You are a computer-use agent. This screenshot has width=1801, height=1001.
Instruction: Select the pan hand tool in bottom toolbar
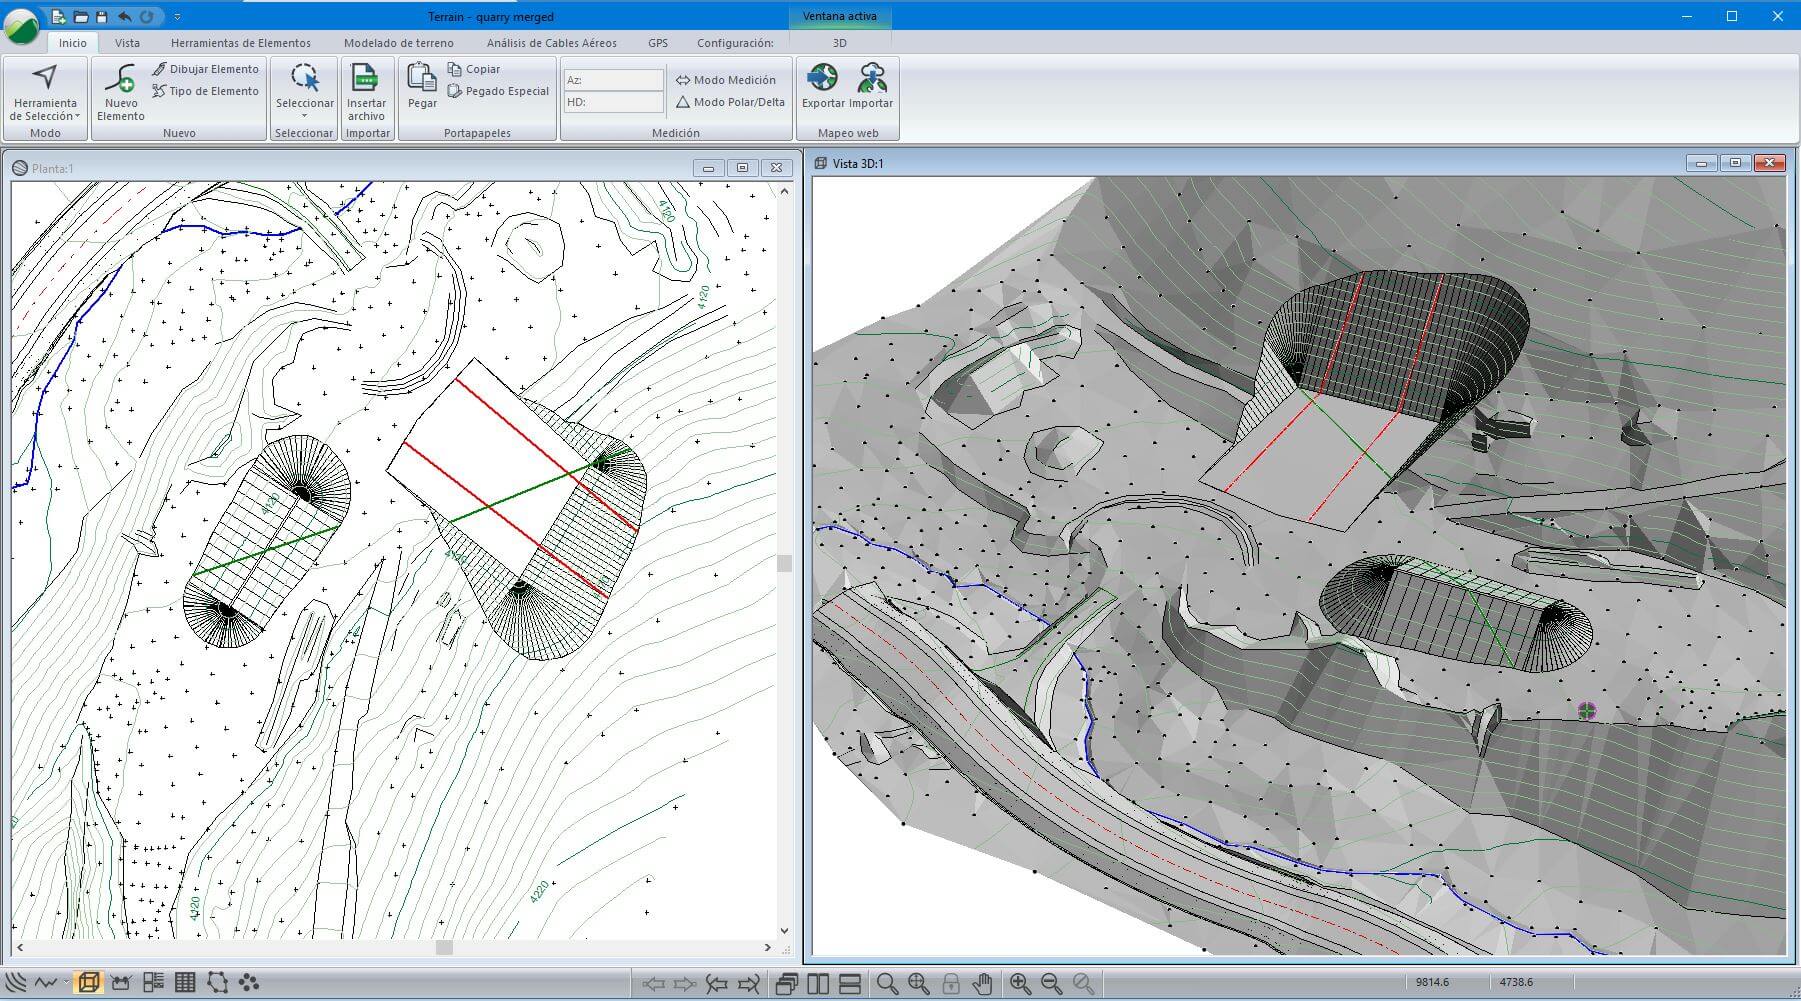pyautogui.click(x=982, y=984)
